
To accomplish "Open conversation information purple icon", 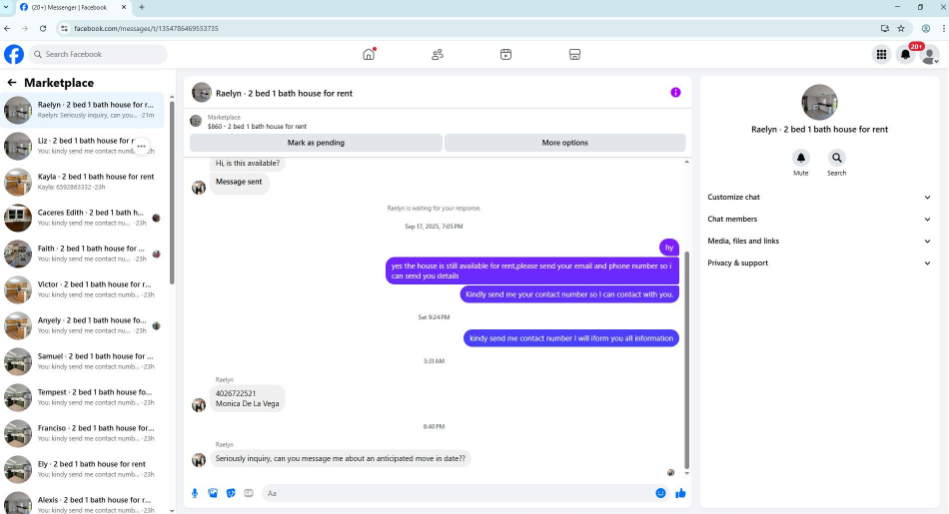I will click(675, 93).
